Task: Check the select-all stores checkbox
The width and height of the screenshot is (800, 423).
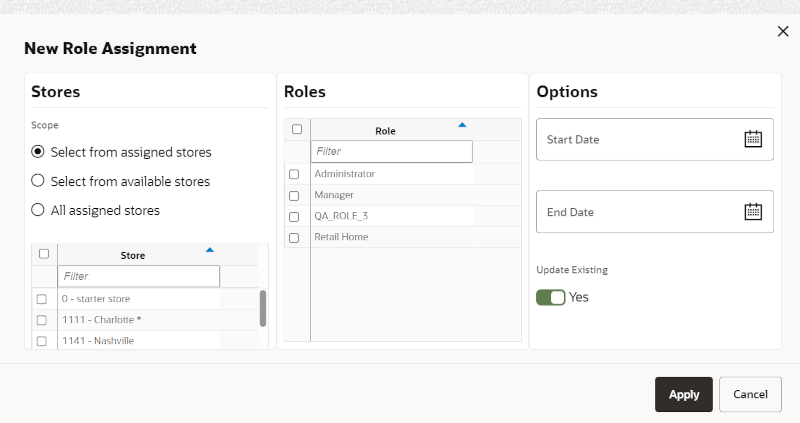Action: tap(44, 254)
